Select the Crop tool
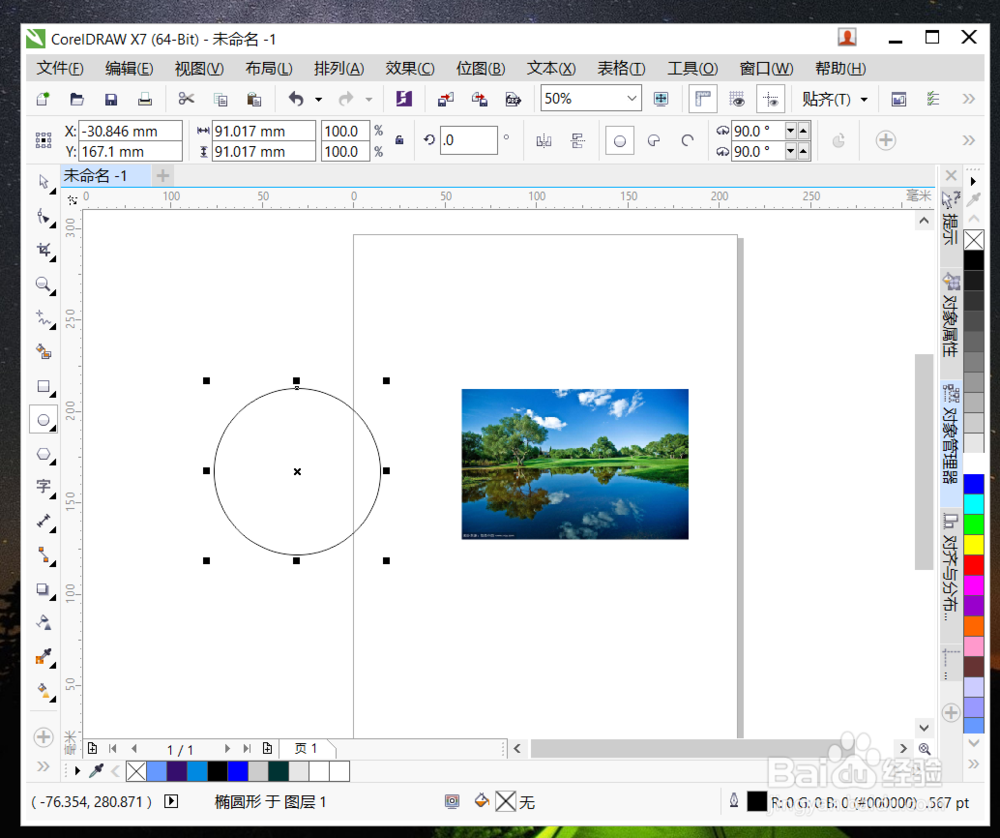The image size is (1000, 838). point(43,250)
